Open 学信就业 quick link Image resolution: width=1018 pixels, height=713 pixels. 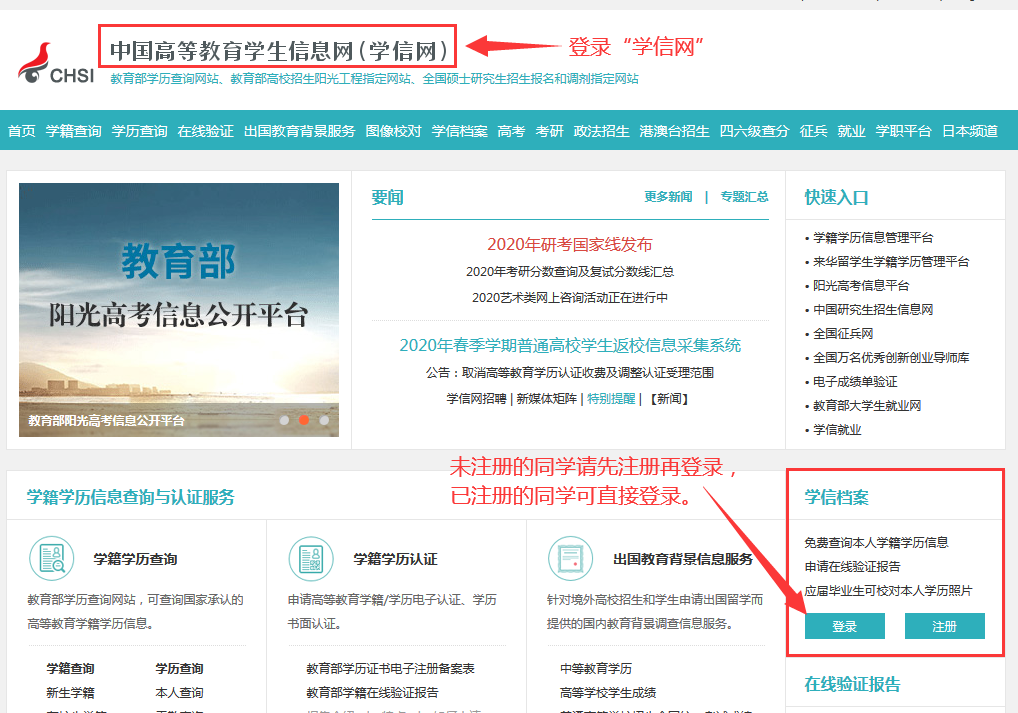coord(837,430)
